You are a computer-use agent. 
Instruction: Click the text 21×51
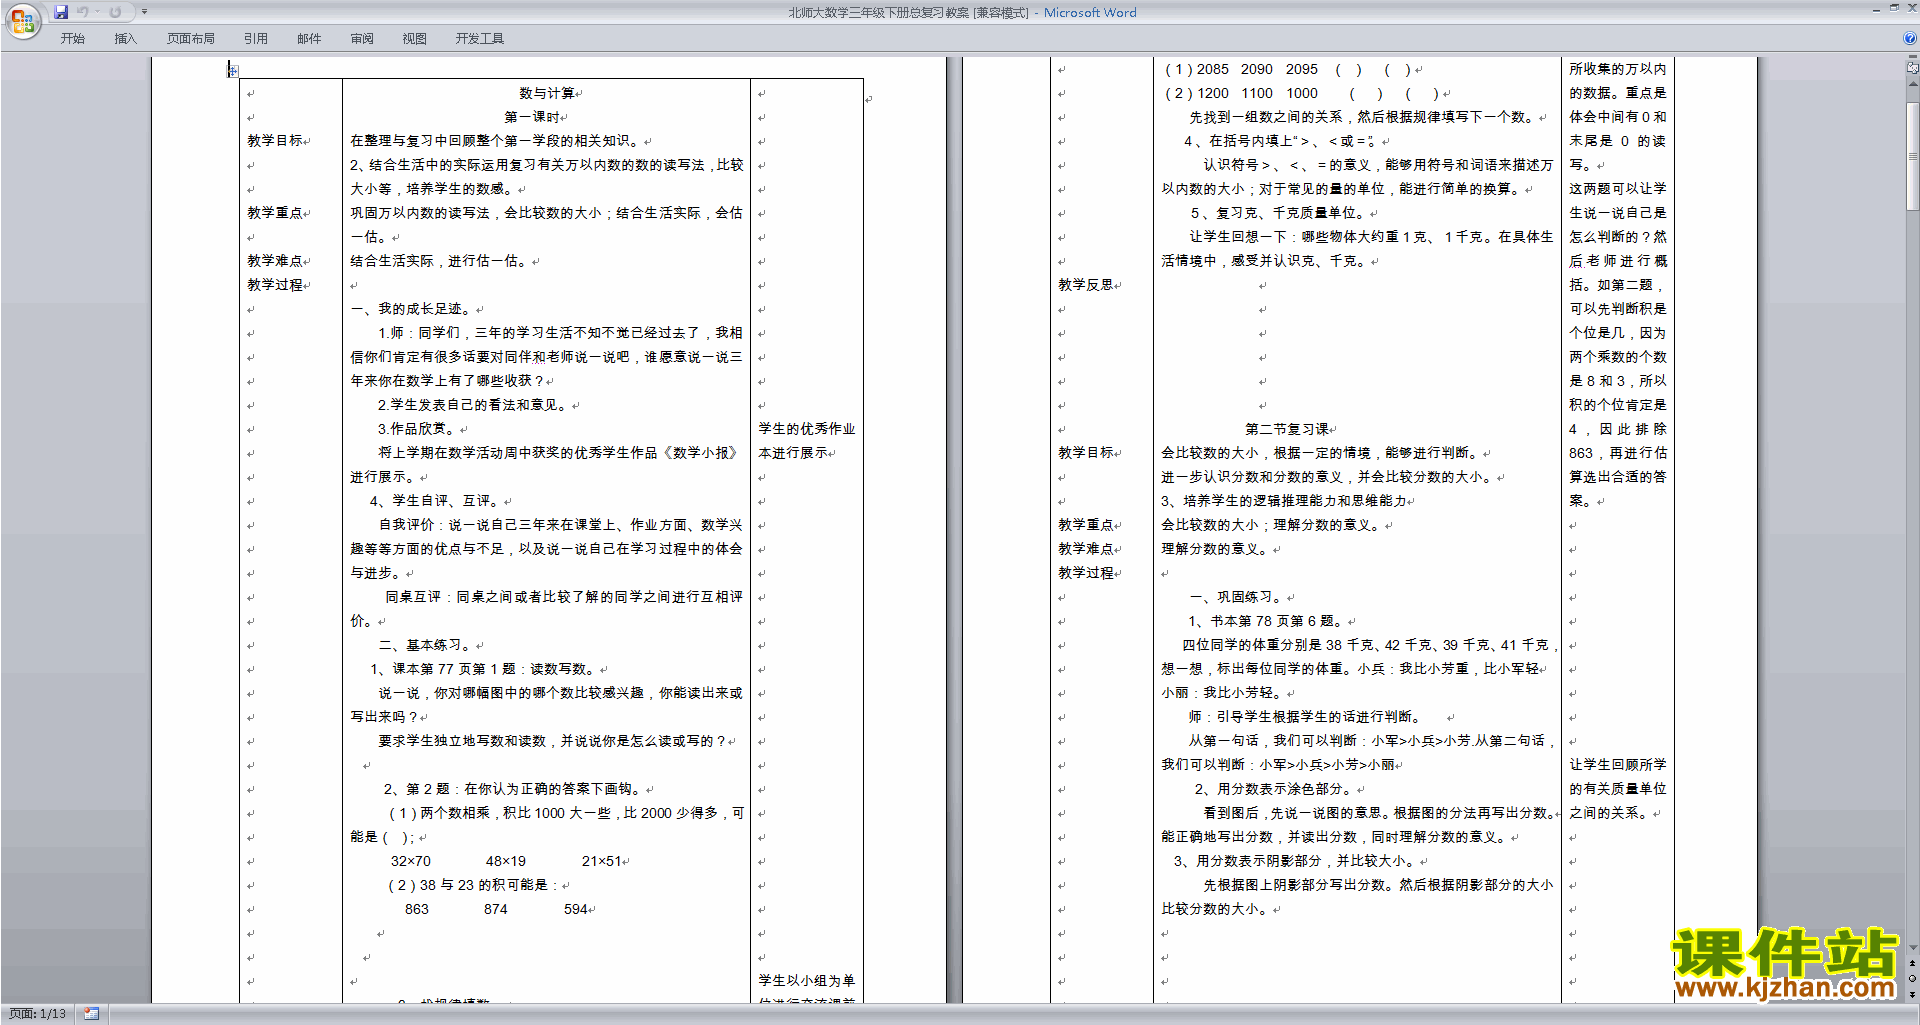click(602, 861)
